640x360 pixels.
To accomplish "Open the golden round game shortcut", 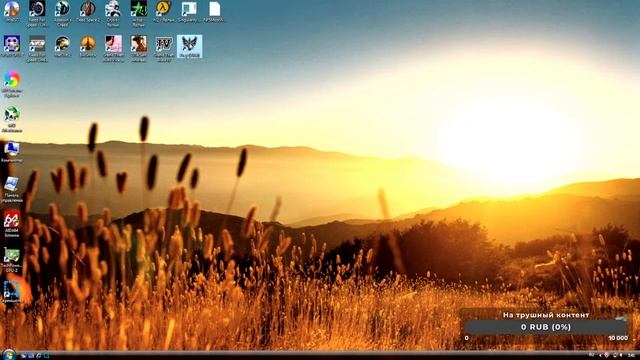I will click(x=88, y=47).
